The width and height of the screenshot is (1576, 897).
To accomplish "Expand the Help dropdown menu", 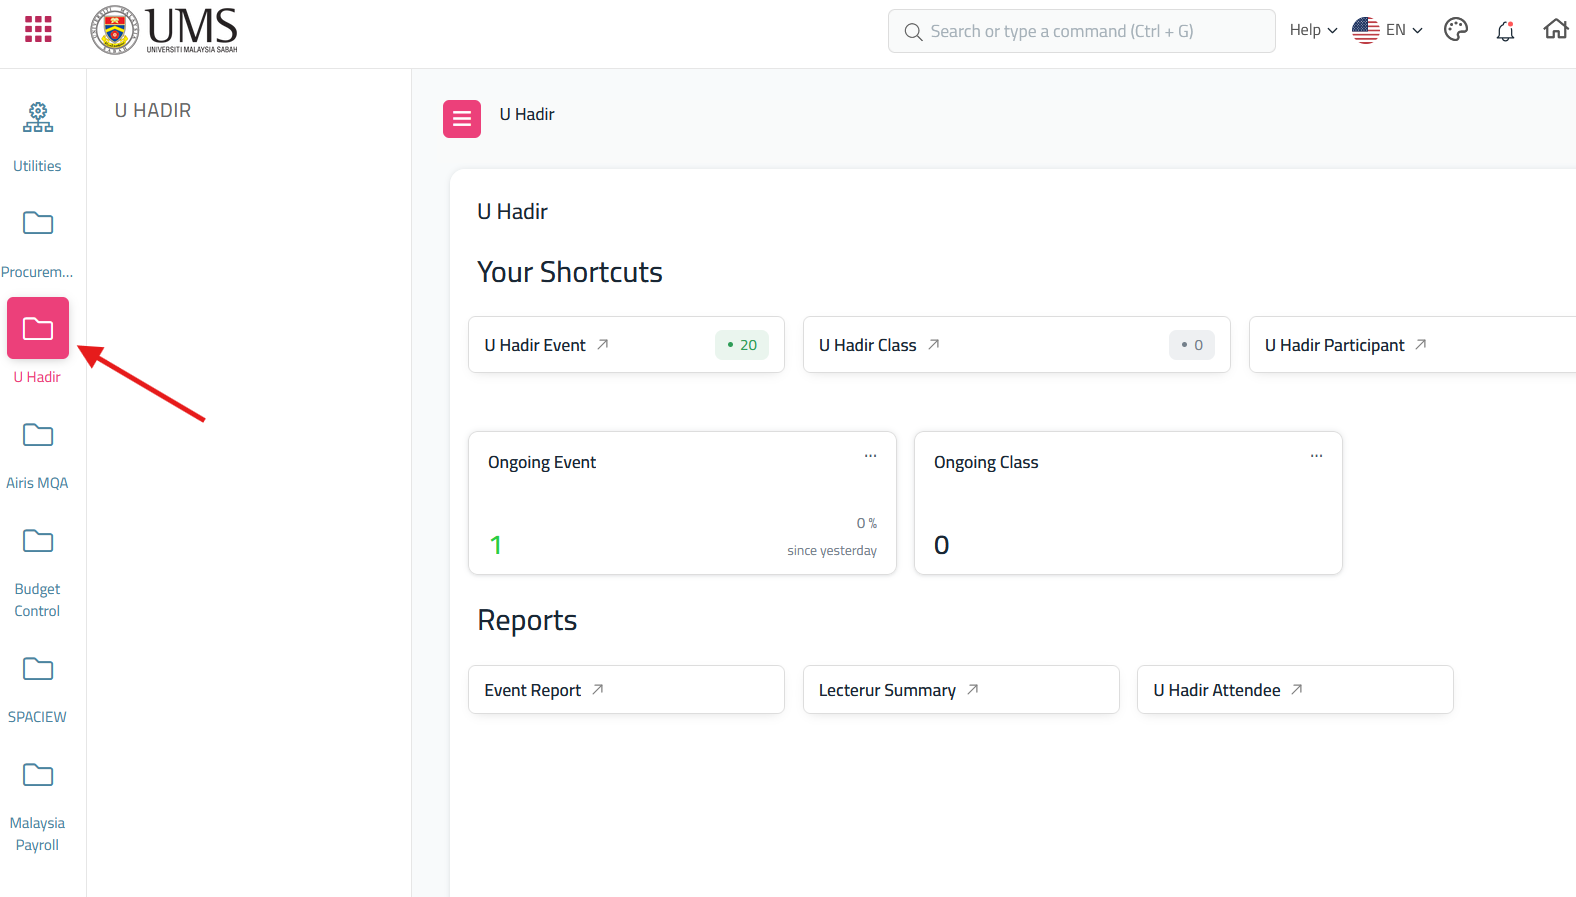I will 1313,30.
